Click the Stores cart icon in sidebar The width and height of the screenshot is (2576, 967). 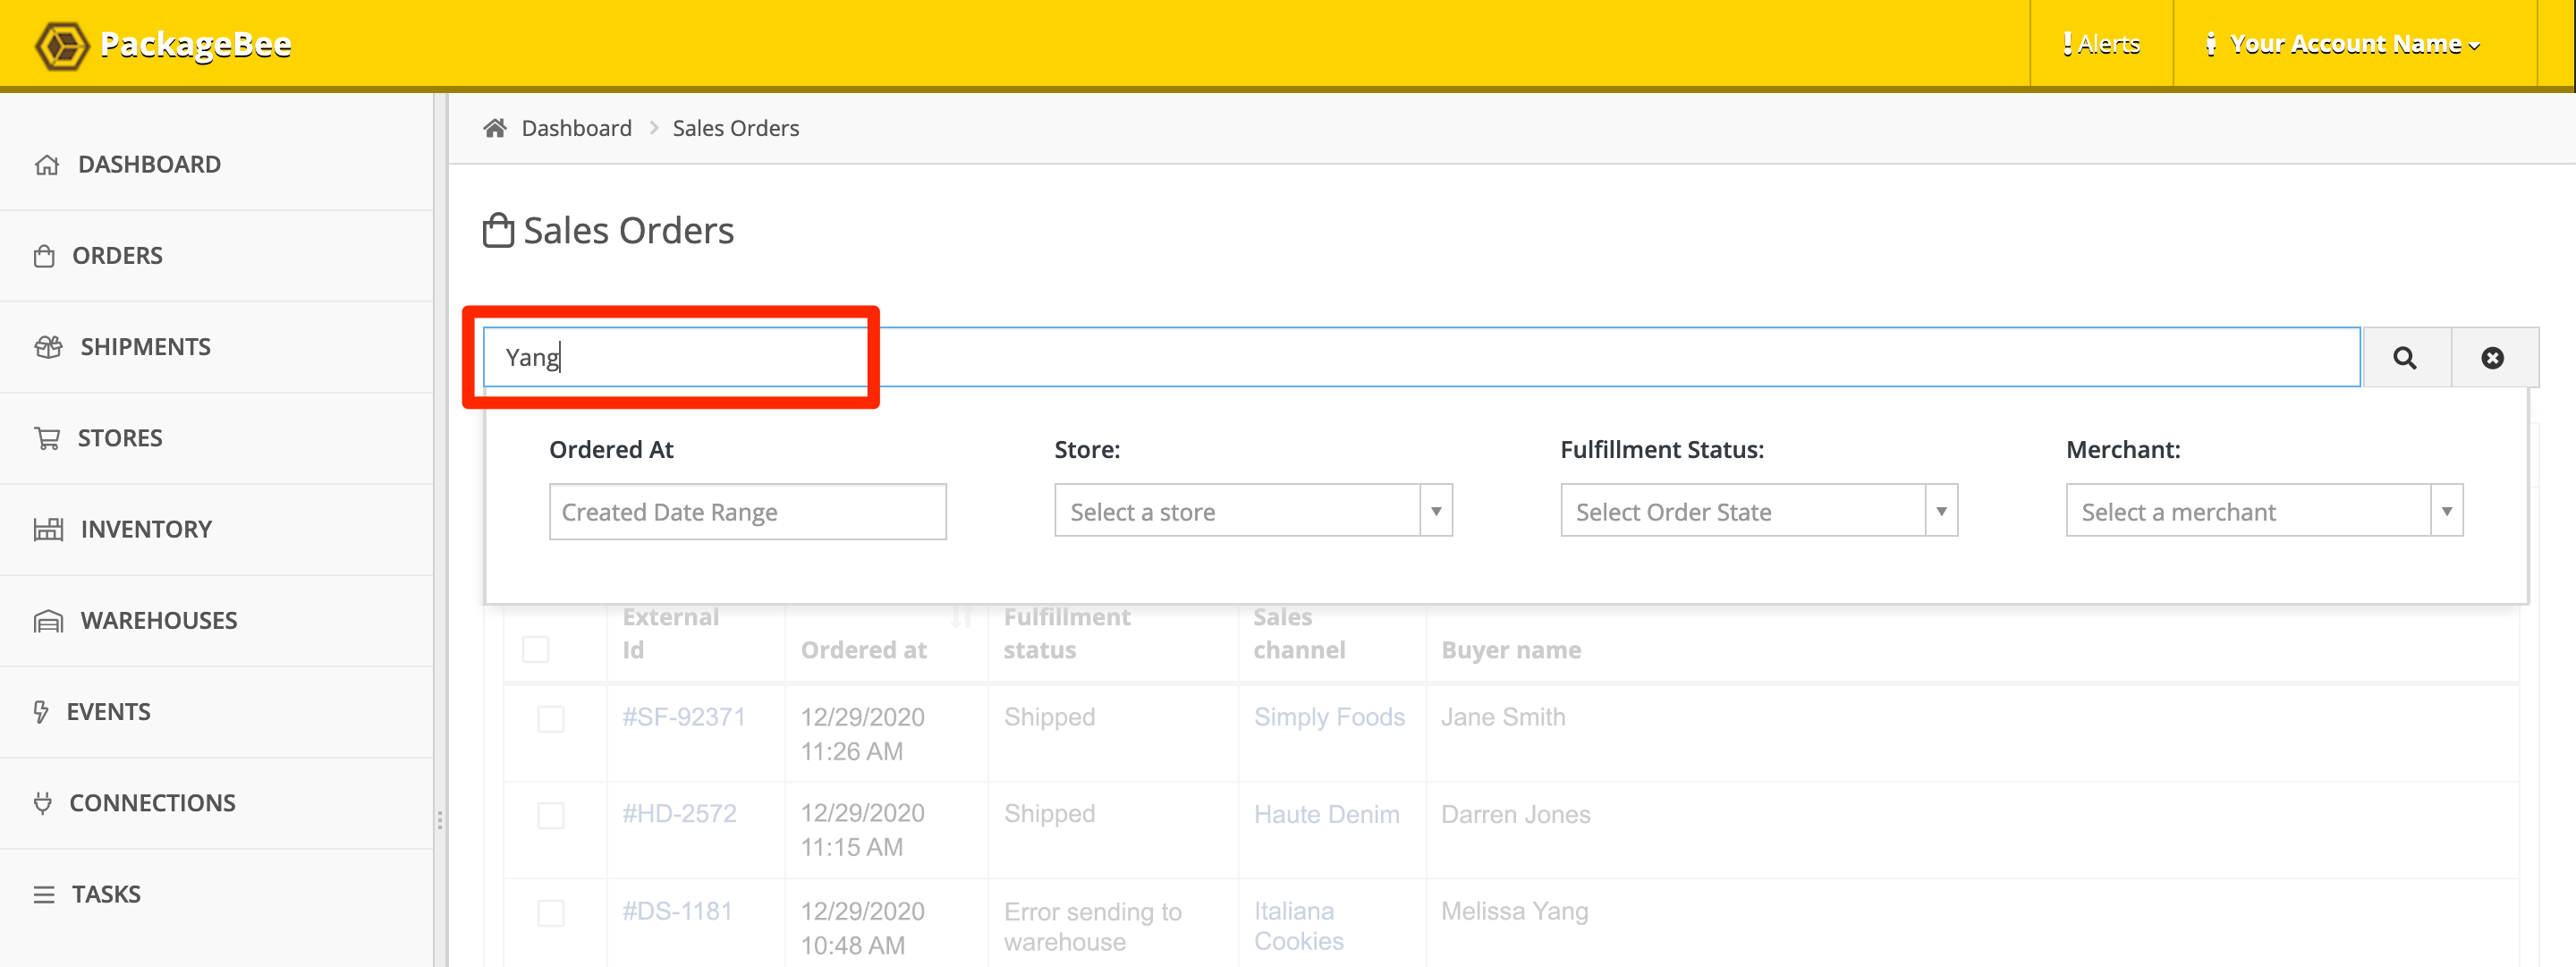click(x=47, y=438)
